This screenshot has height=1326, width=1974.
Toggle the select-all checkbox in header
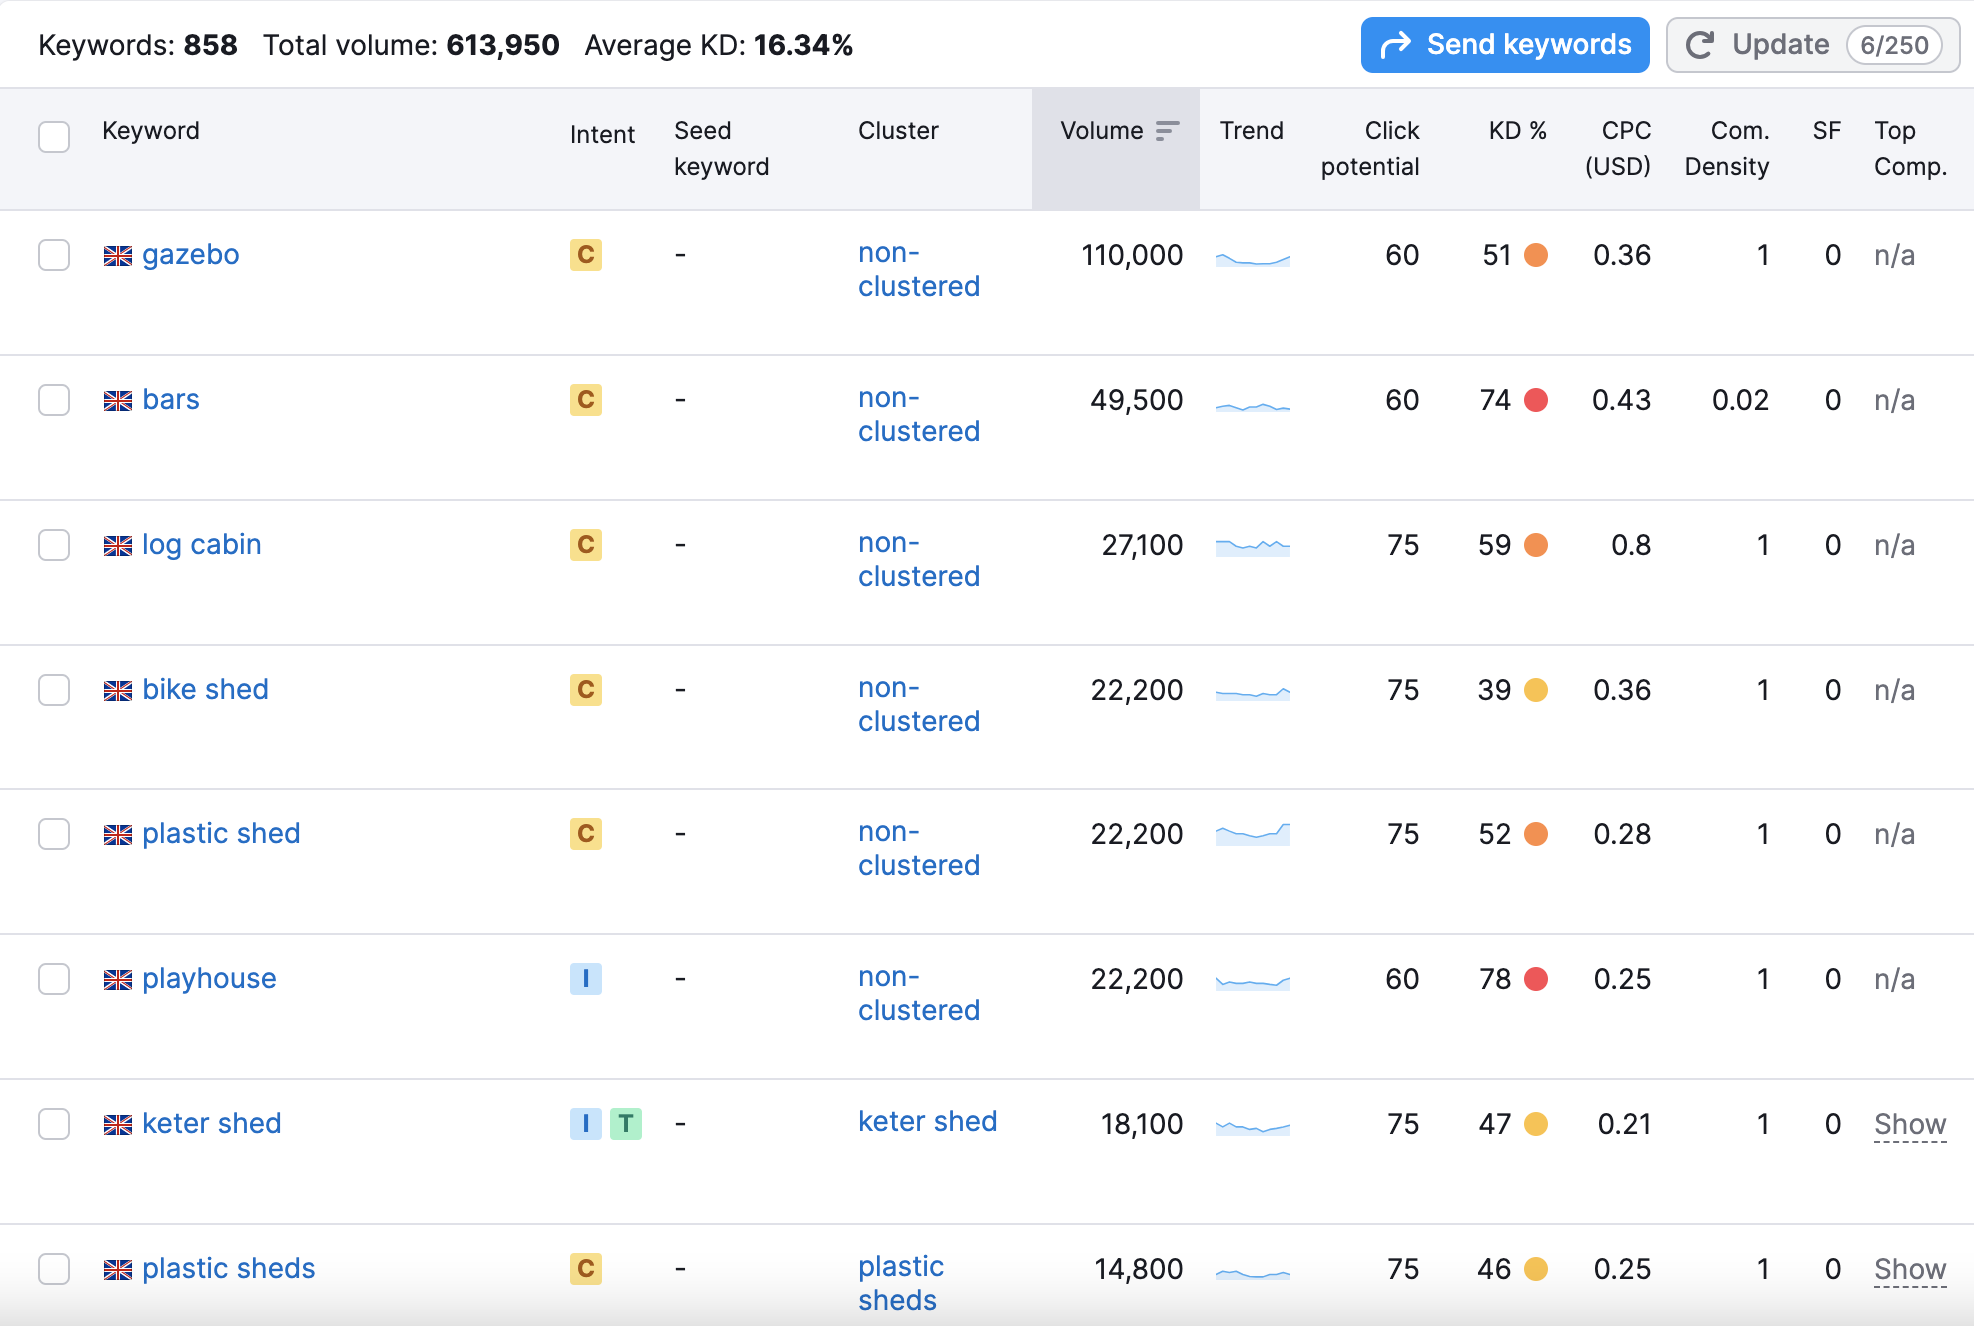coord(54,136)
